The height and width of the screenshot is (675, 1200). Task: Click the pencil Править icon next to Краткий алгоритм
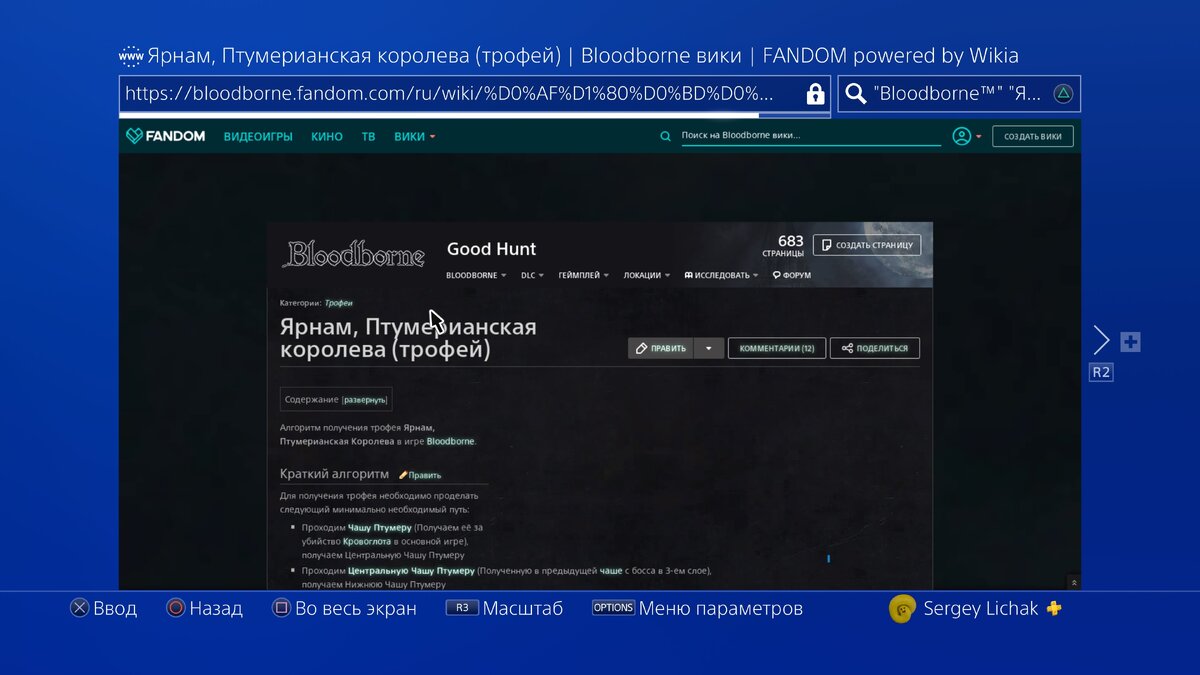coord(404,474)
